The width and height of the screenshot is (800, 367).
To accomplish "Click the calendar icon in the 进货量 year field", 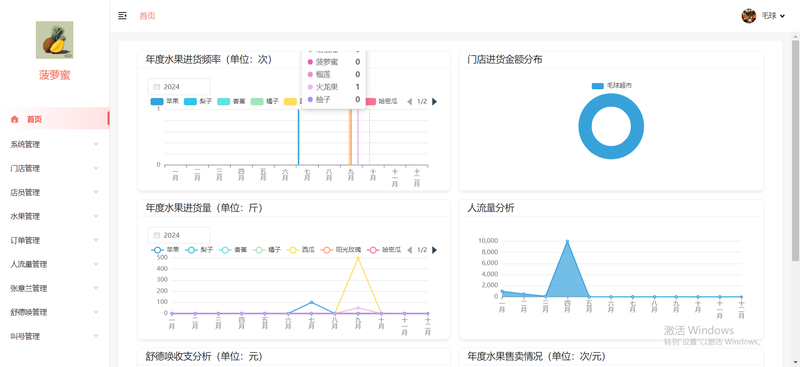I will pos(157,235).
